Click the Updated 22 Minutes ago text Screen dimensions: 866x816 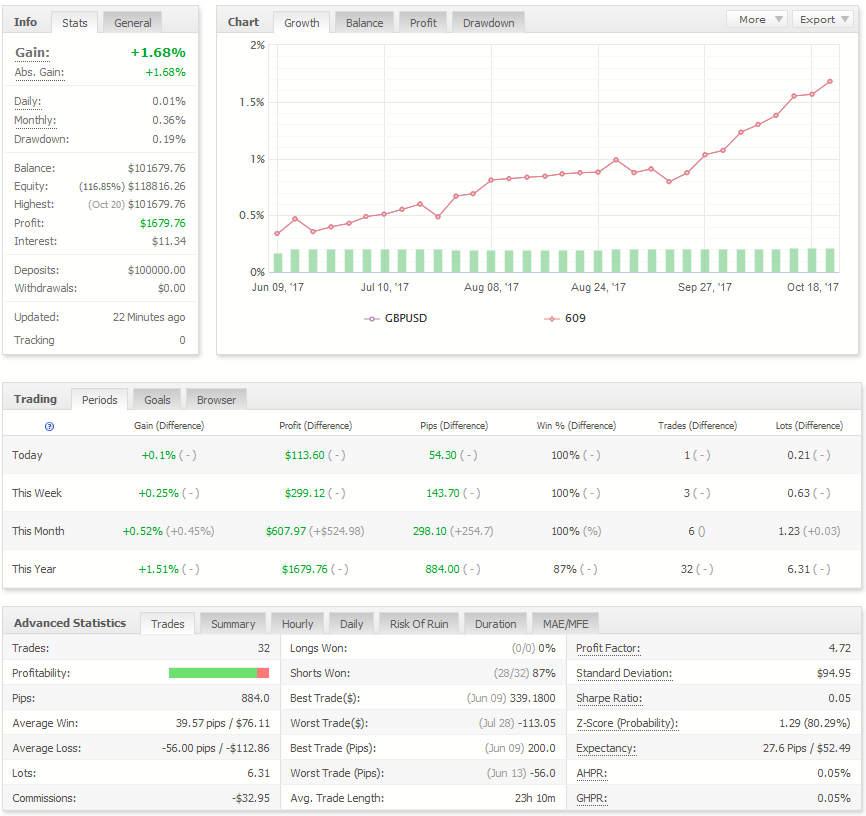149,318
